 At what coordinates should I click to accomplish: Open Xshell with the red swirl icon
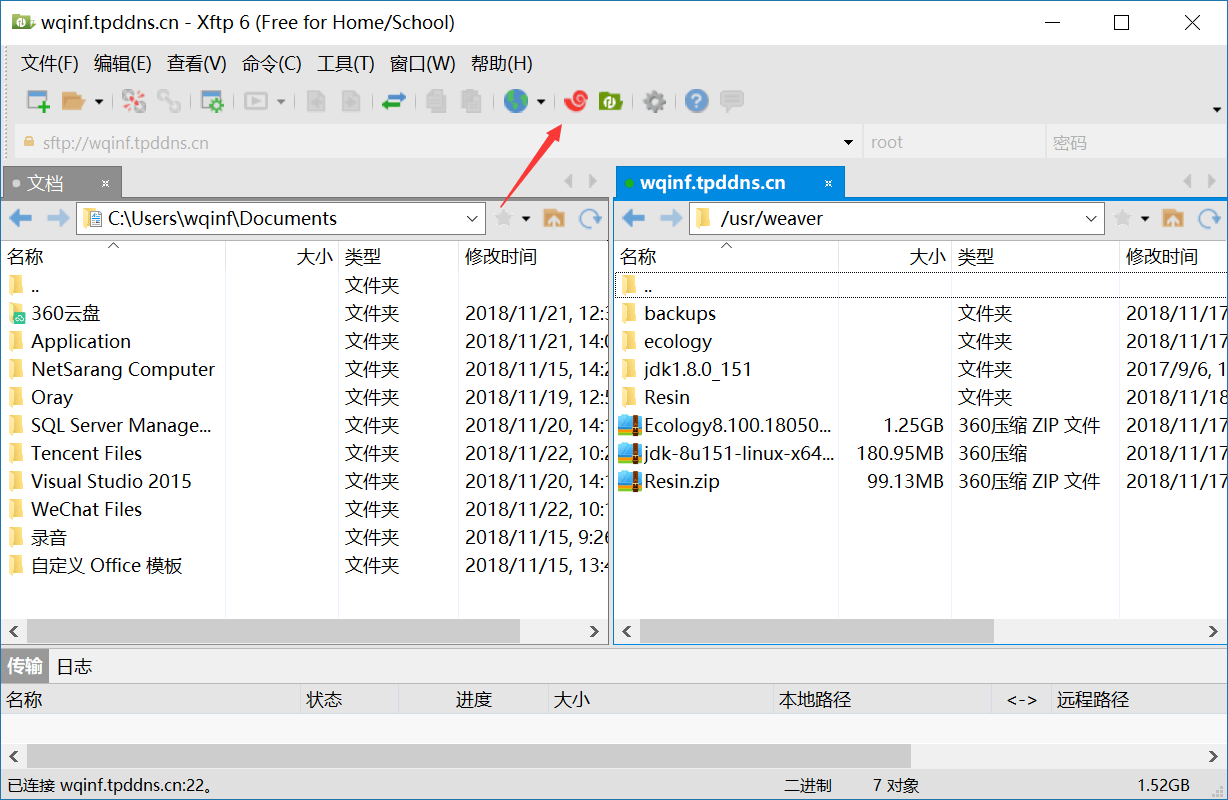click(576, 101)
